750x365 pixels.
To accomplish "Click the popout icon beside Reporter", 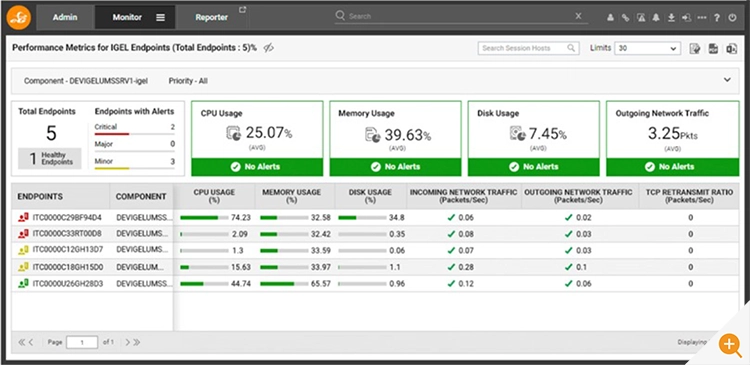I will click(243, 10).
